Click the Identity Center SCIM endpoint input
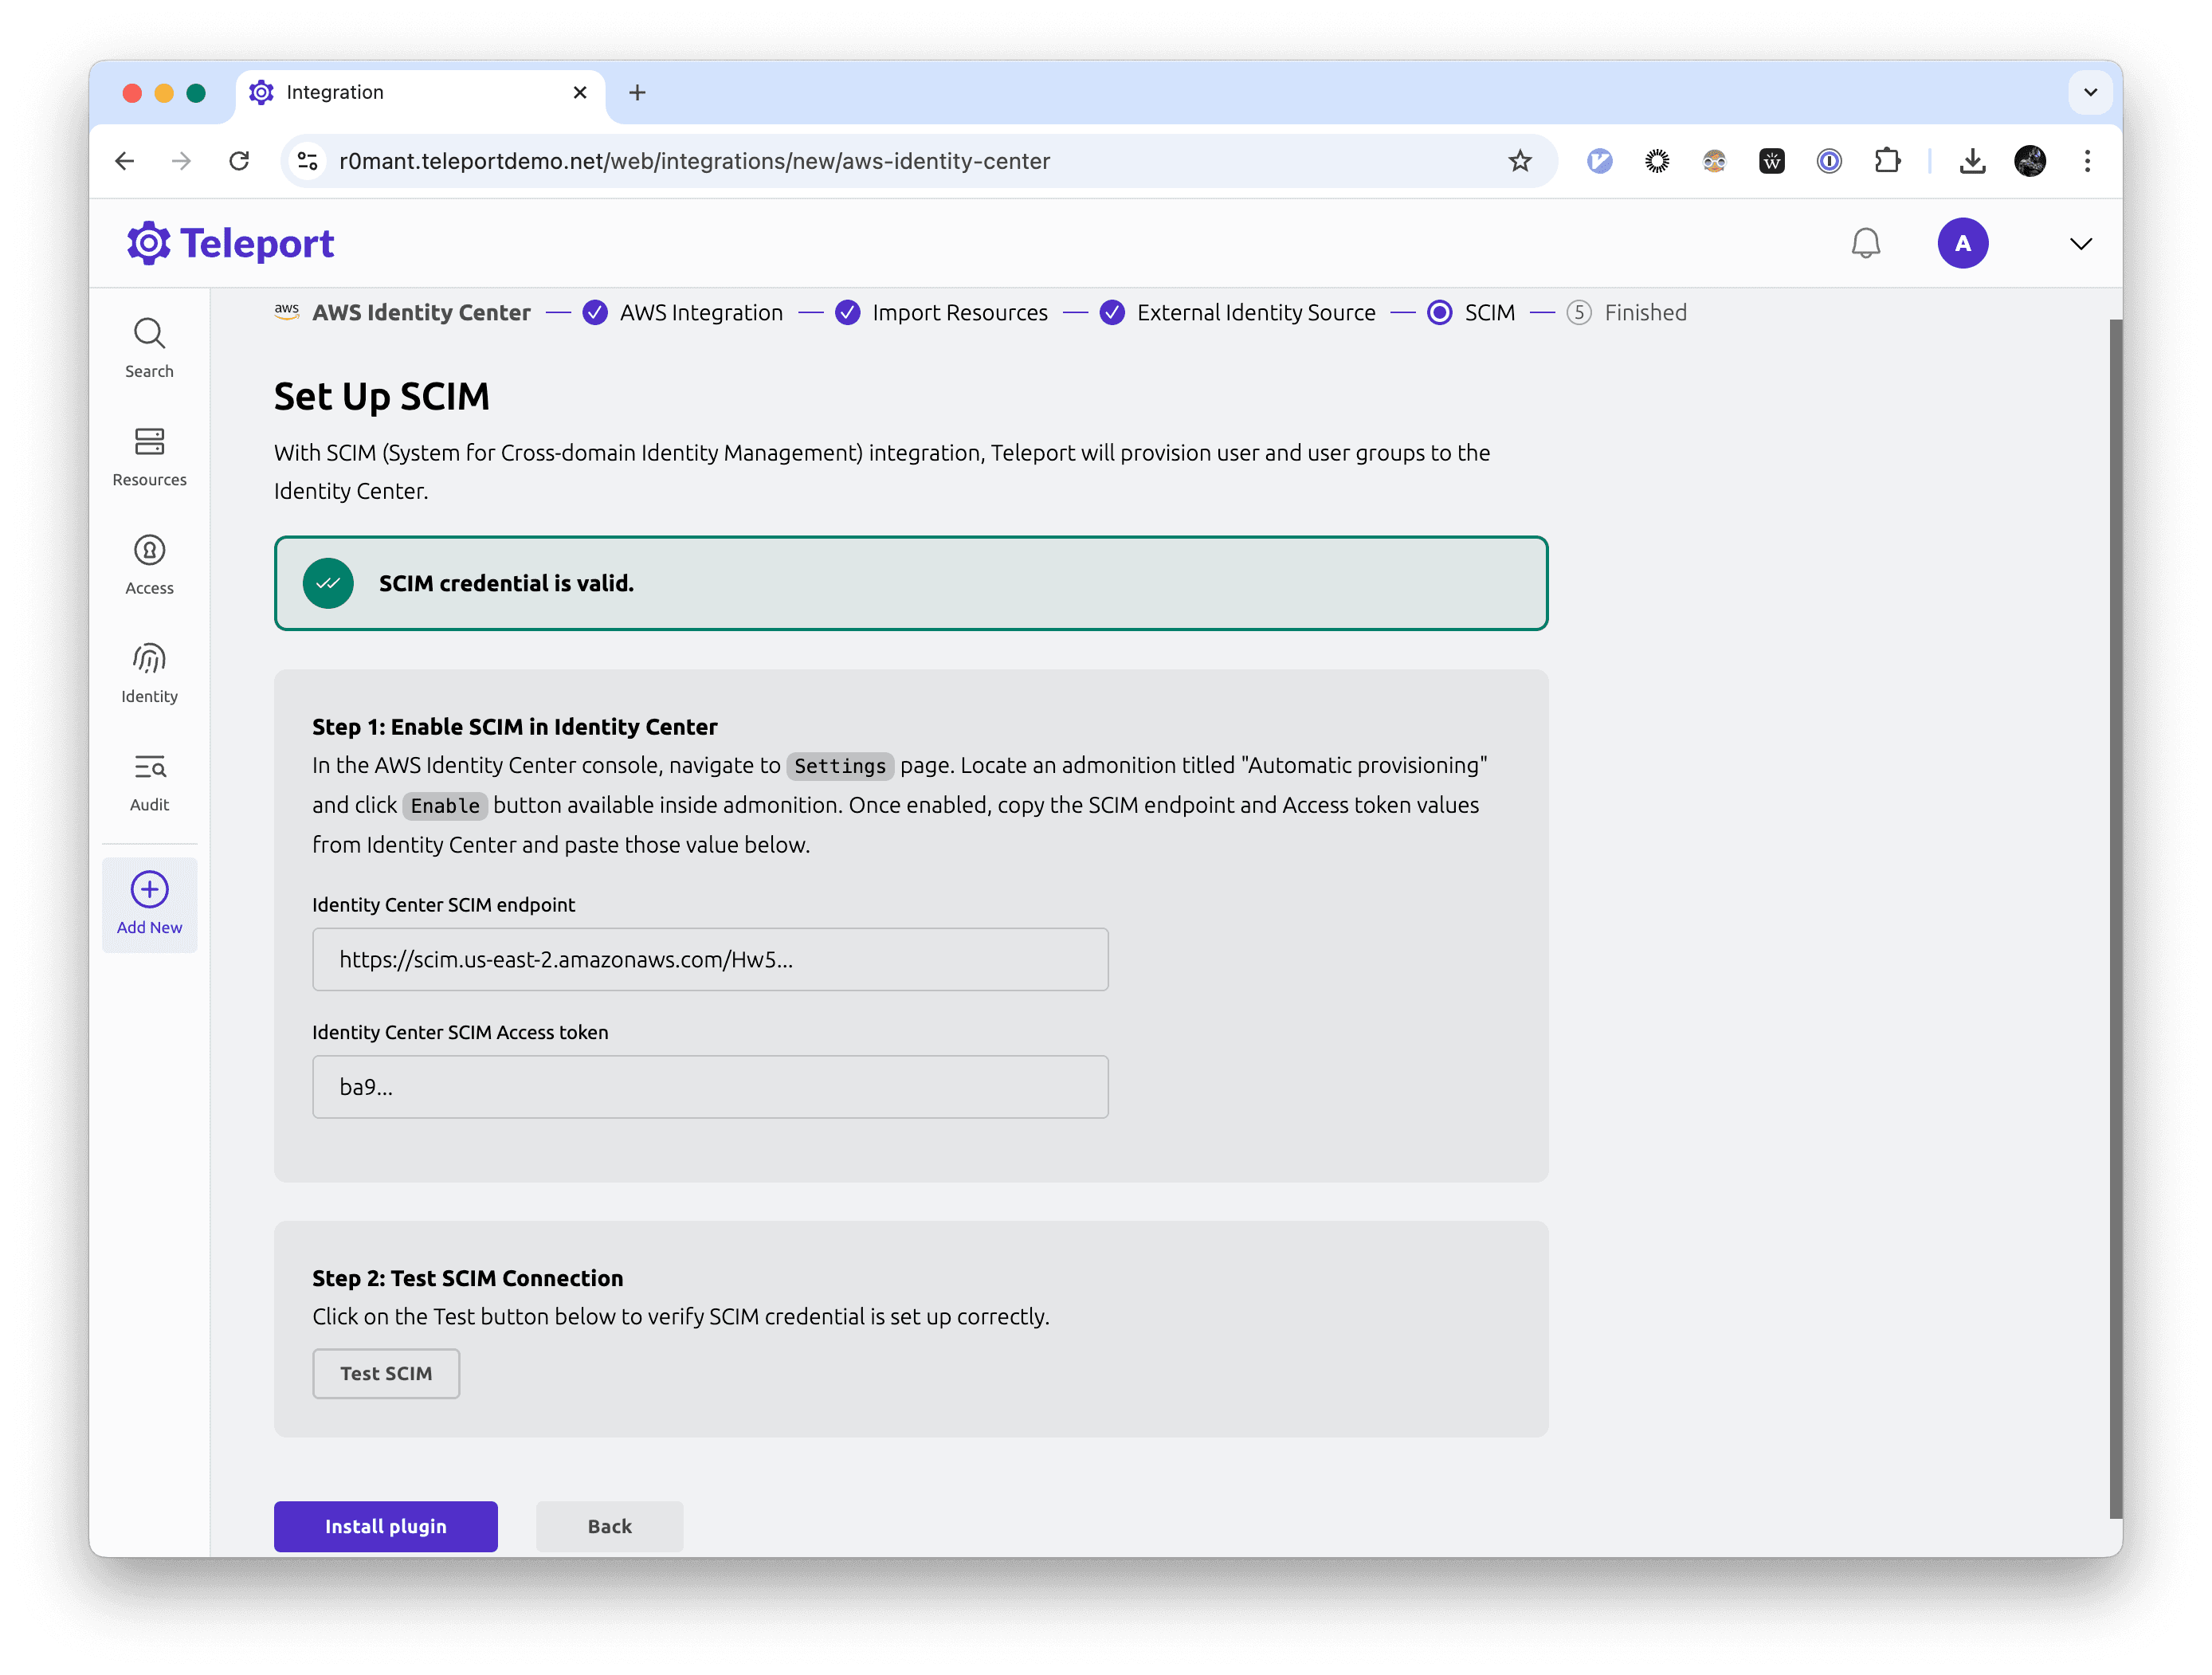The image size is (2212, 1675). point(709,959)
